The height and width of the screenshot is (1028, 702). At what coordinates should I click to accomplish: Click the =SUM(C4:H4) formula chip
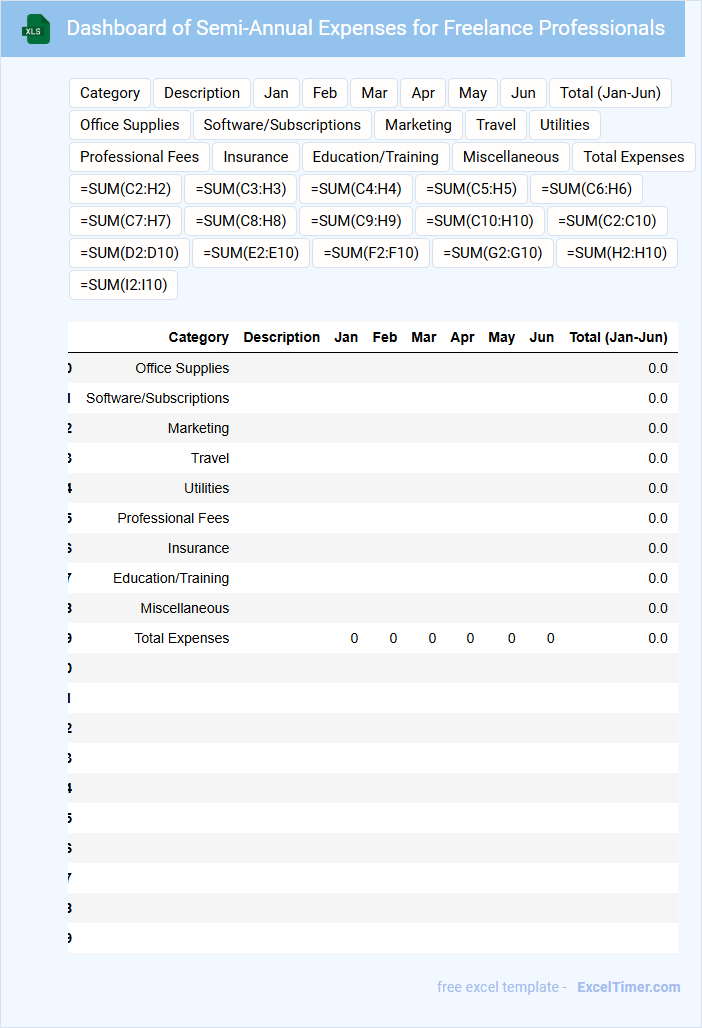click(x=356, y=189)
